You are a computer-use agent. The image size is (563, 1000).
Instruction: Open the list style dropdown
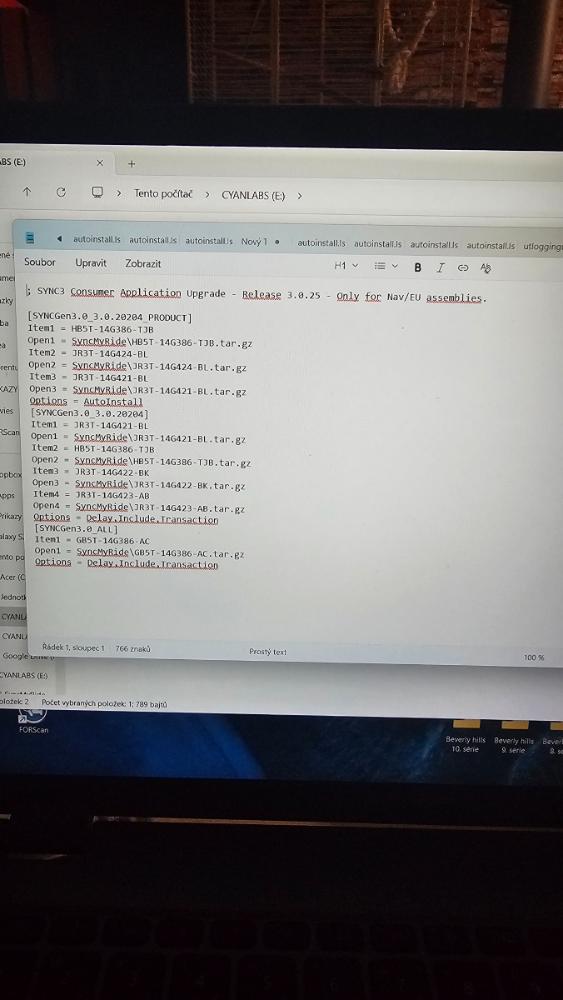[x=386, y=266]
